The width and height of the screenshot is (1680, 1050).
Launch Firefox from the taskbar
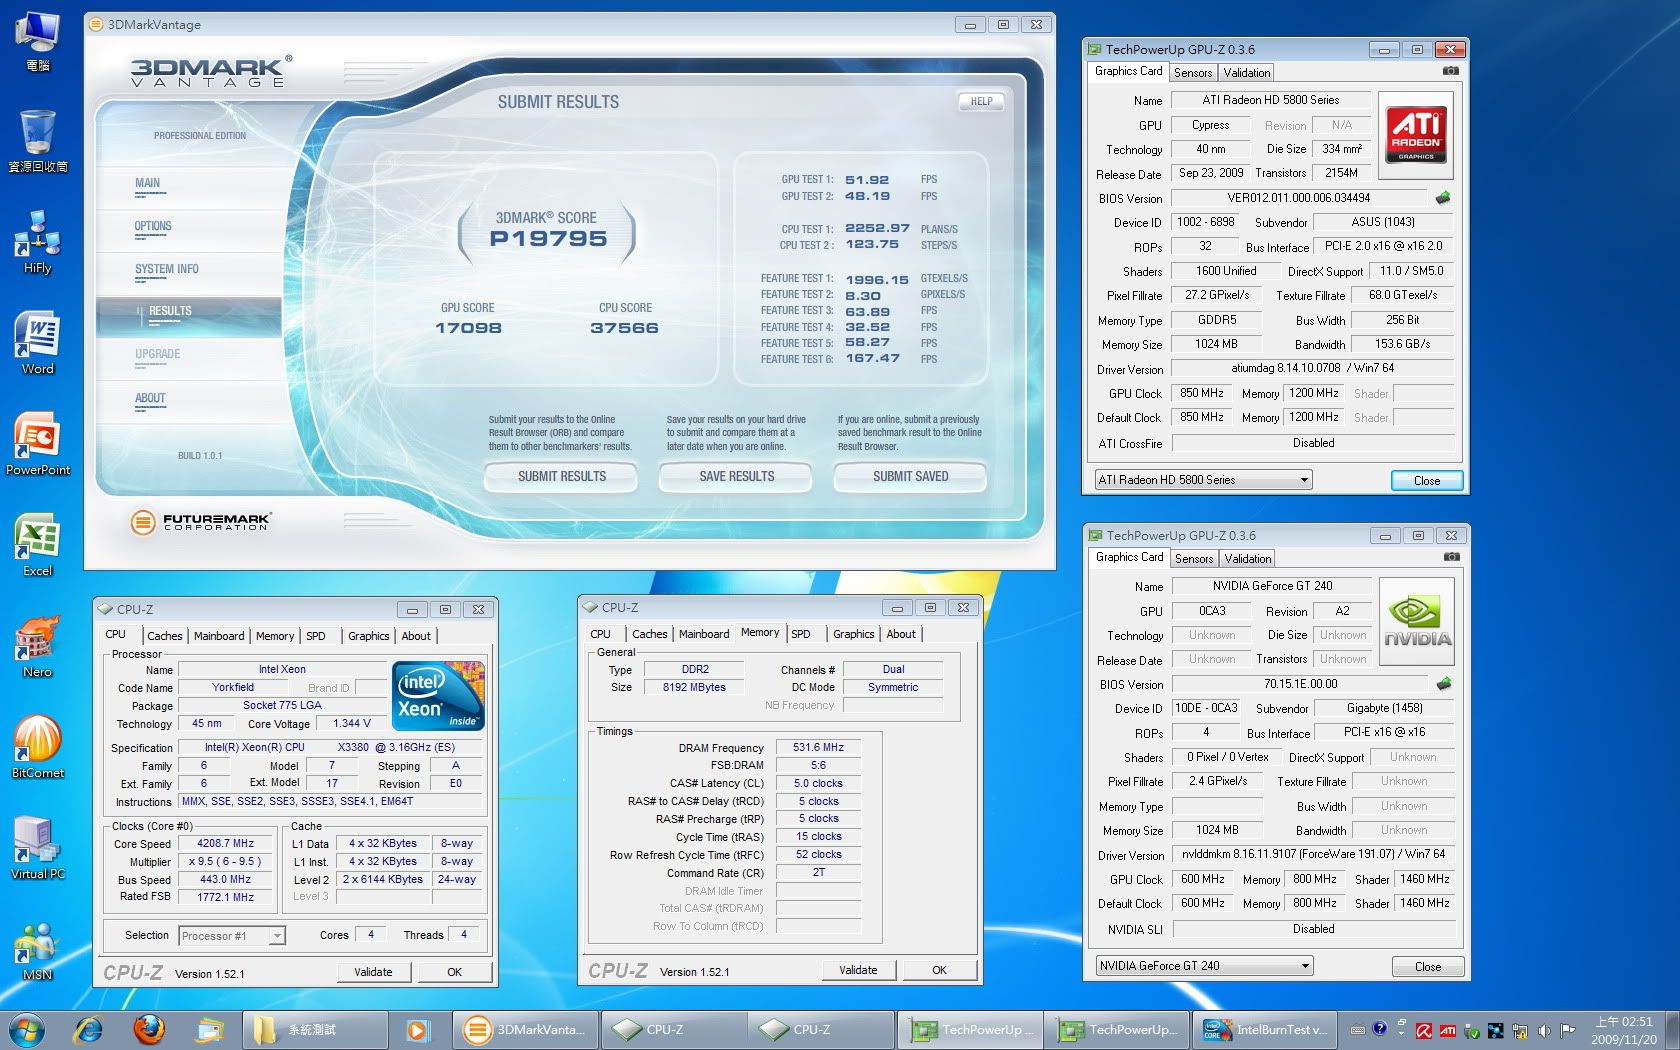pyautogui.click(x=150, y=1029)
